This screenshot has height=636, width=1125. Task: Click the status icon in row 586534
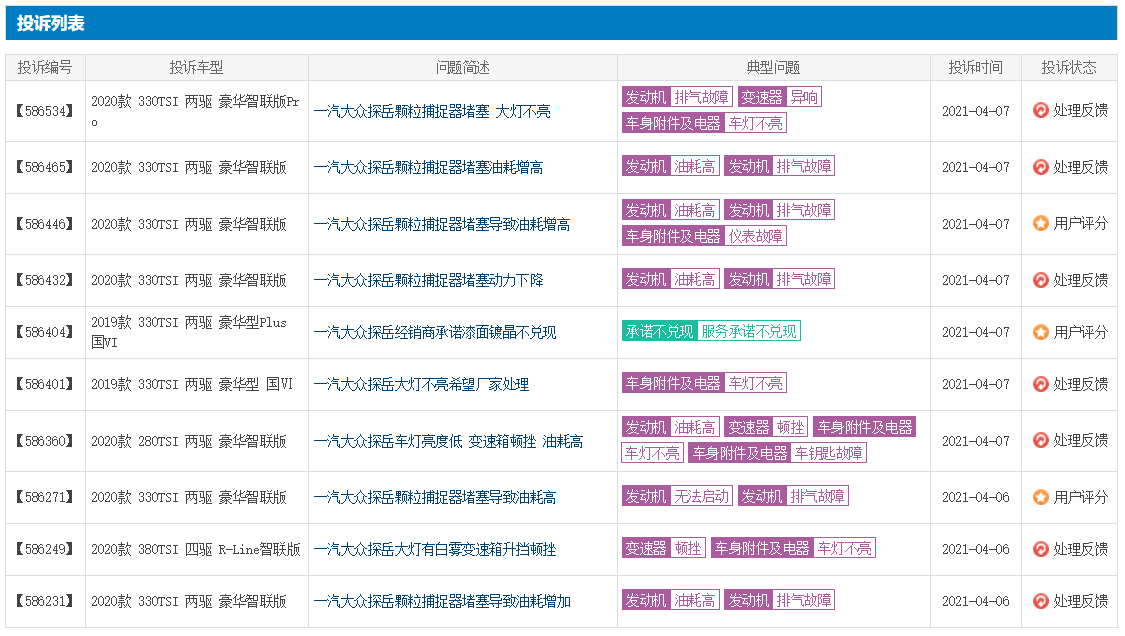(x=1040, y=111)
